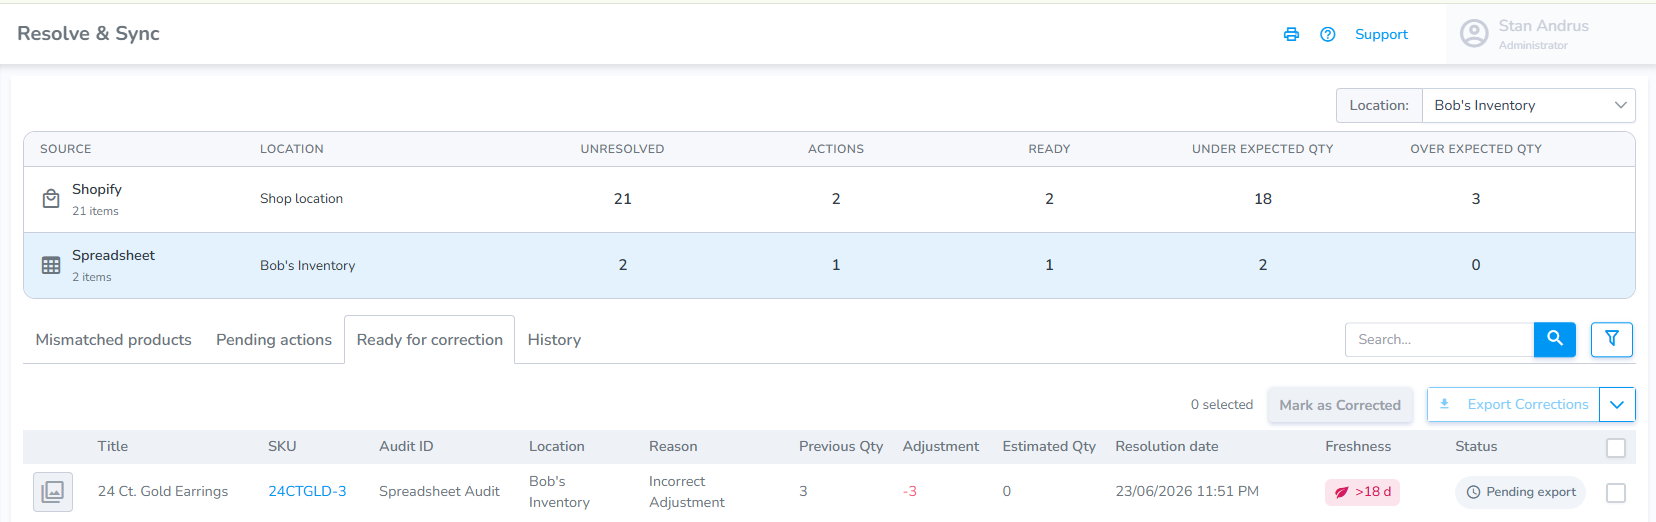Open the help question mark icon
Image resolution: width=1656 pixels, height=522 pixels.
(x=1327, y=34)
